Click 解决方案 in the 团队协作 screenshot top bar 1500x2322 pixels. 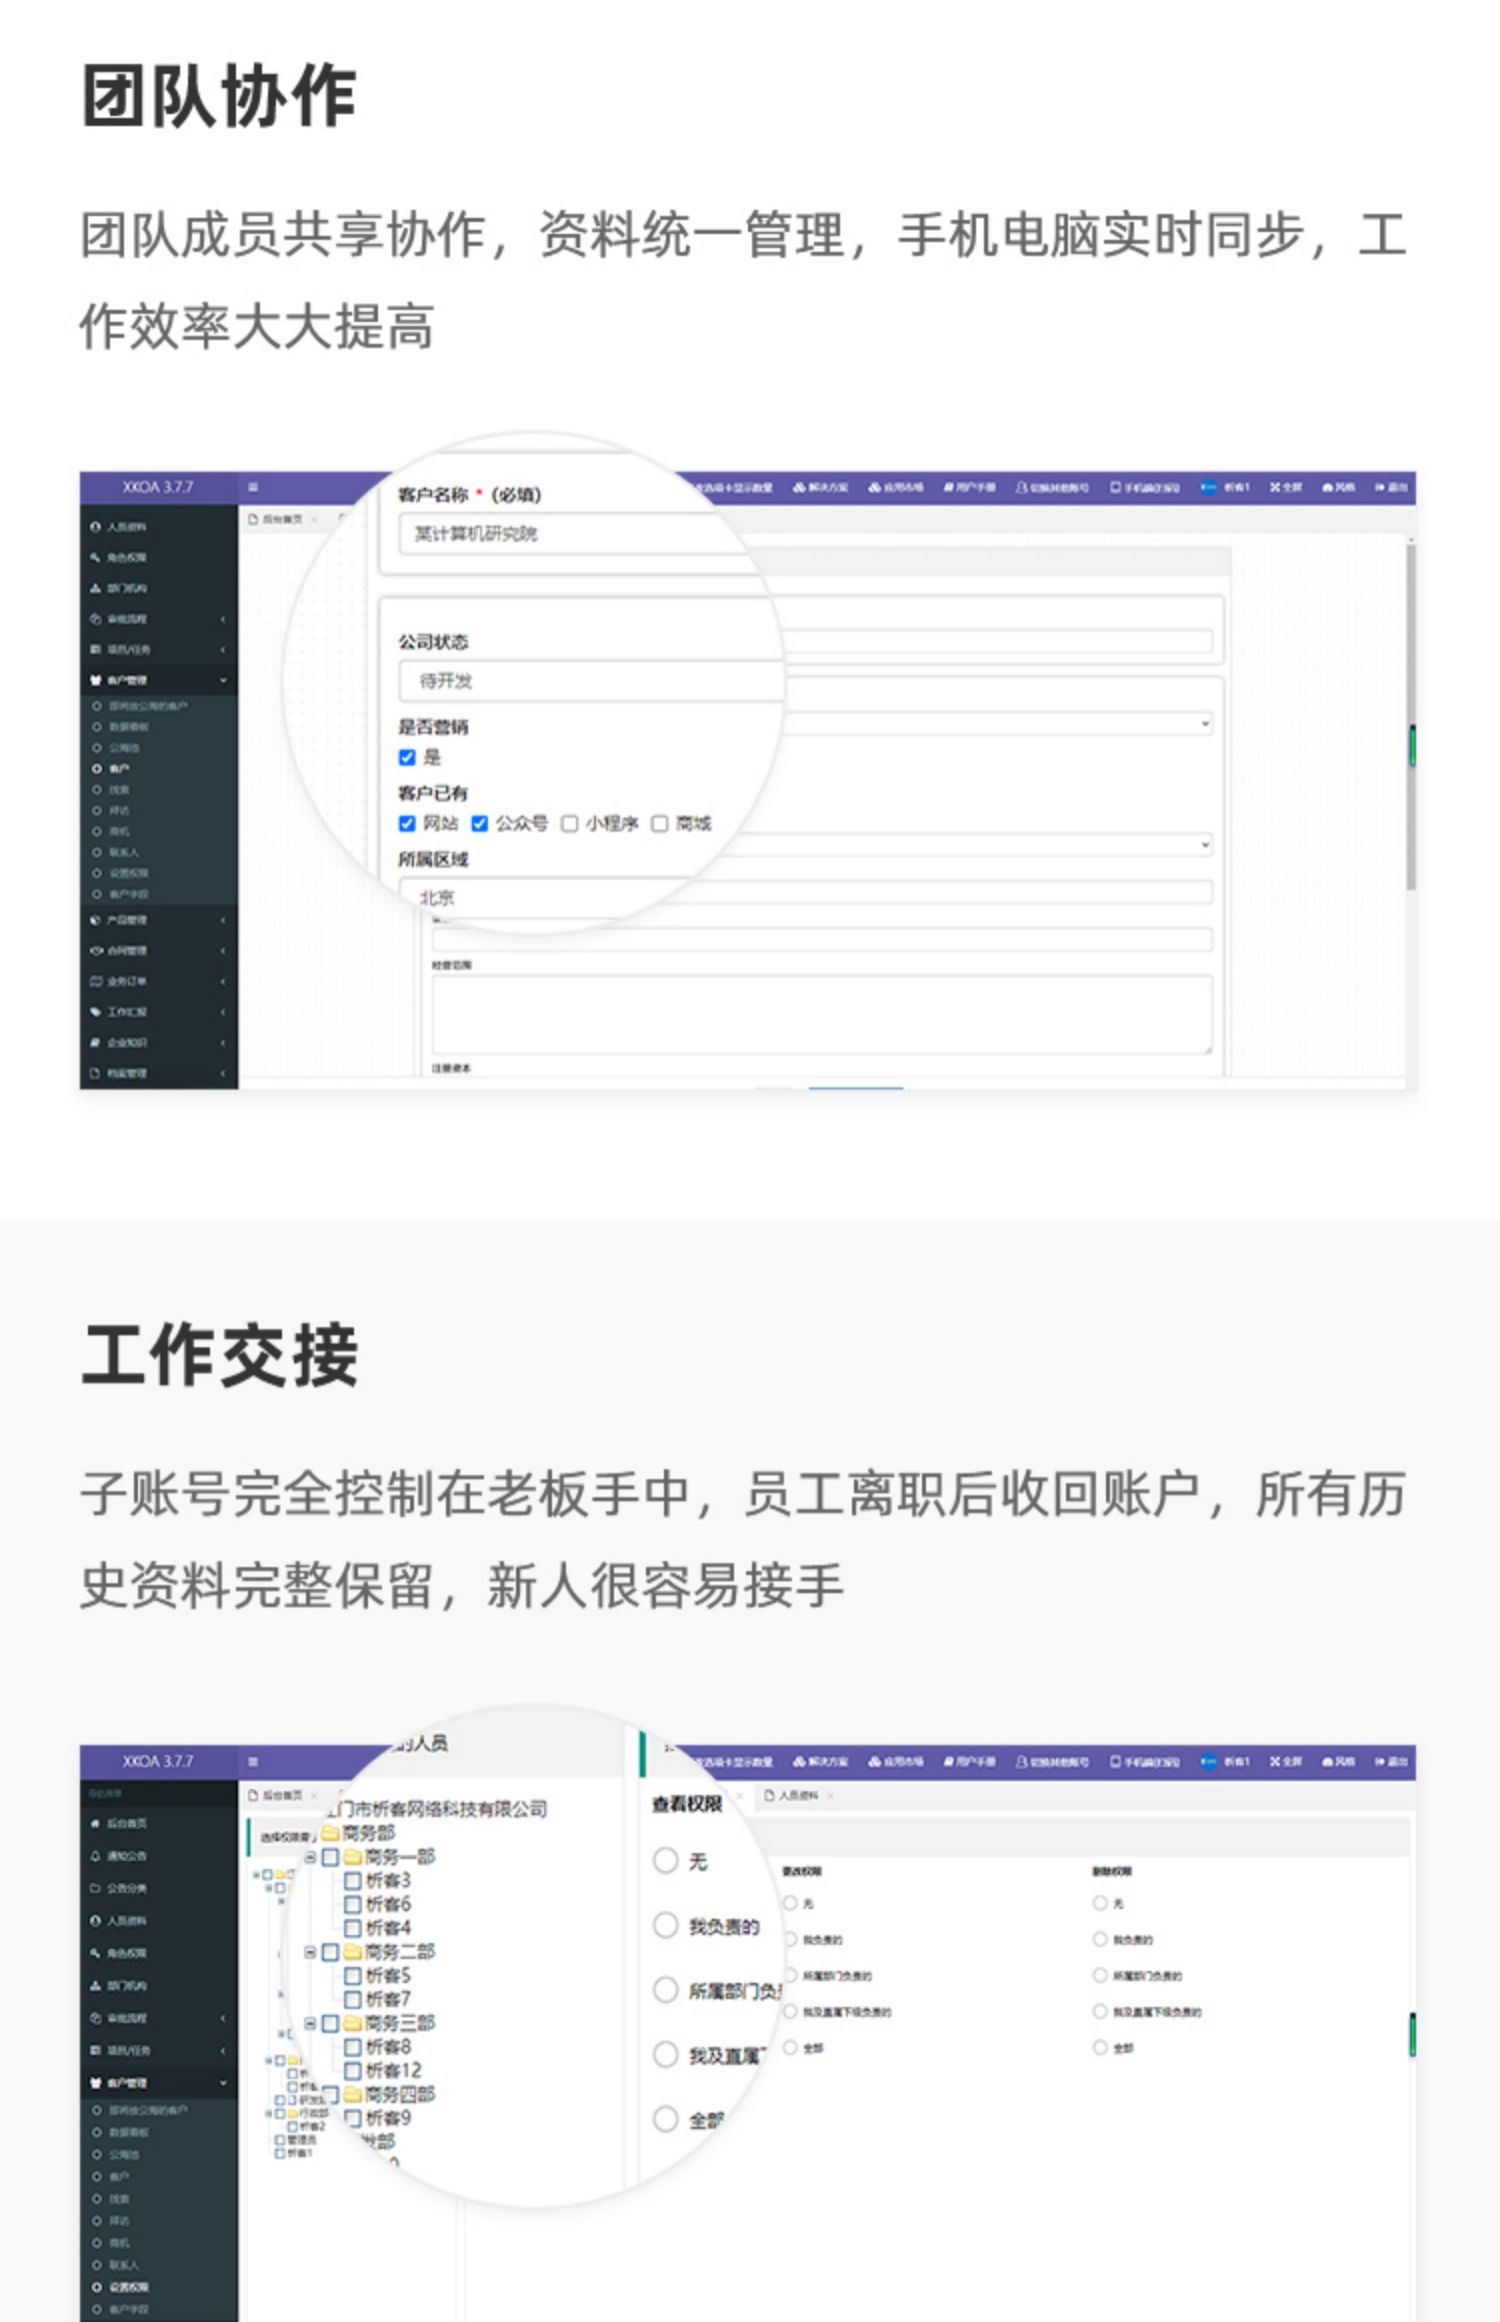click(x=821, y=488)
